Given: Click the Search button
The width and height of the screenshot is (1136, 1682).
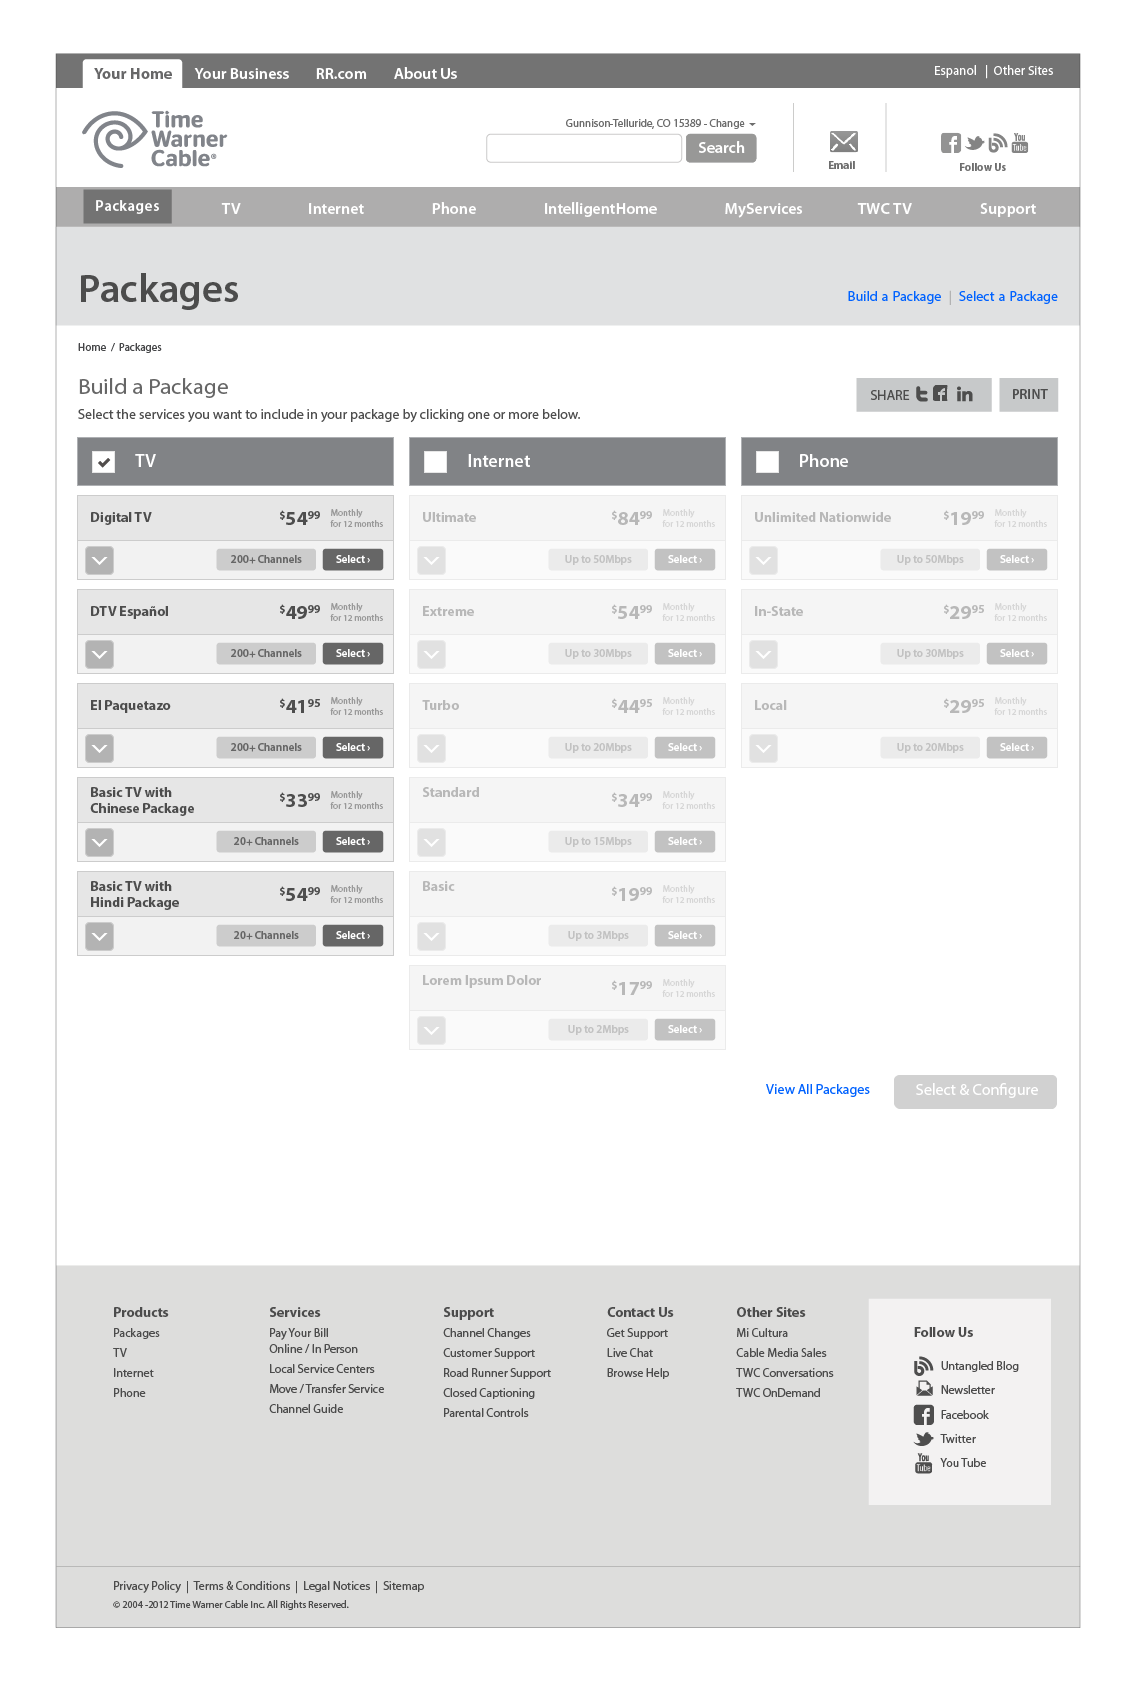Looking at the screenshot, I should 721,148.
